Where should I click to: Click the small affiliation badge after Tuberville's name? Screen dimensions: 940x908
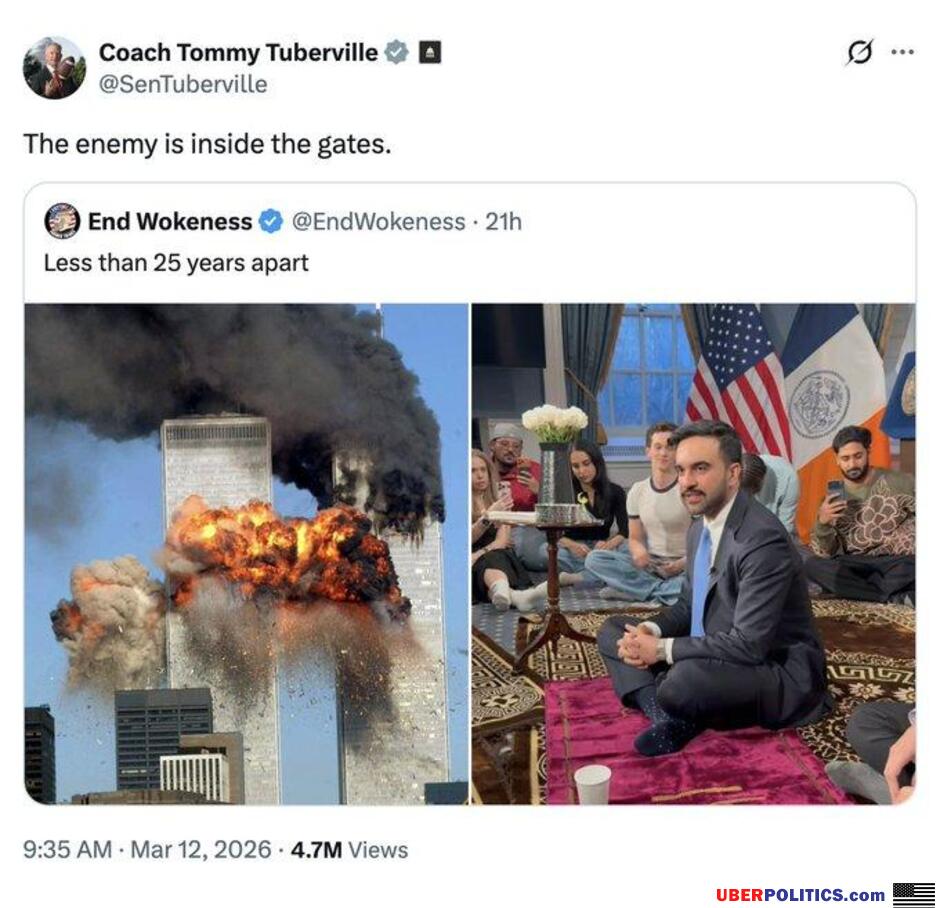[430, 53]
